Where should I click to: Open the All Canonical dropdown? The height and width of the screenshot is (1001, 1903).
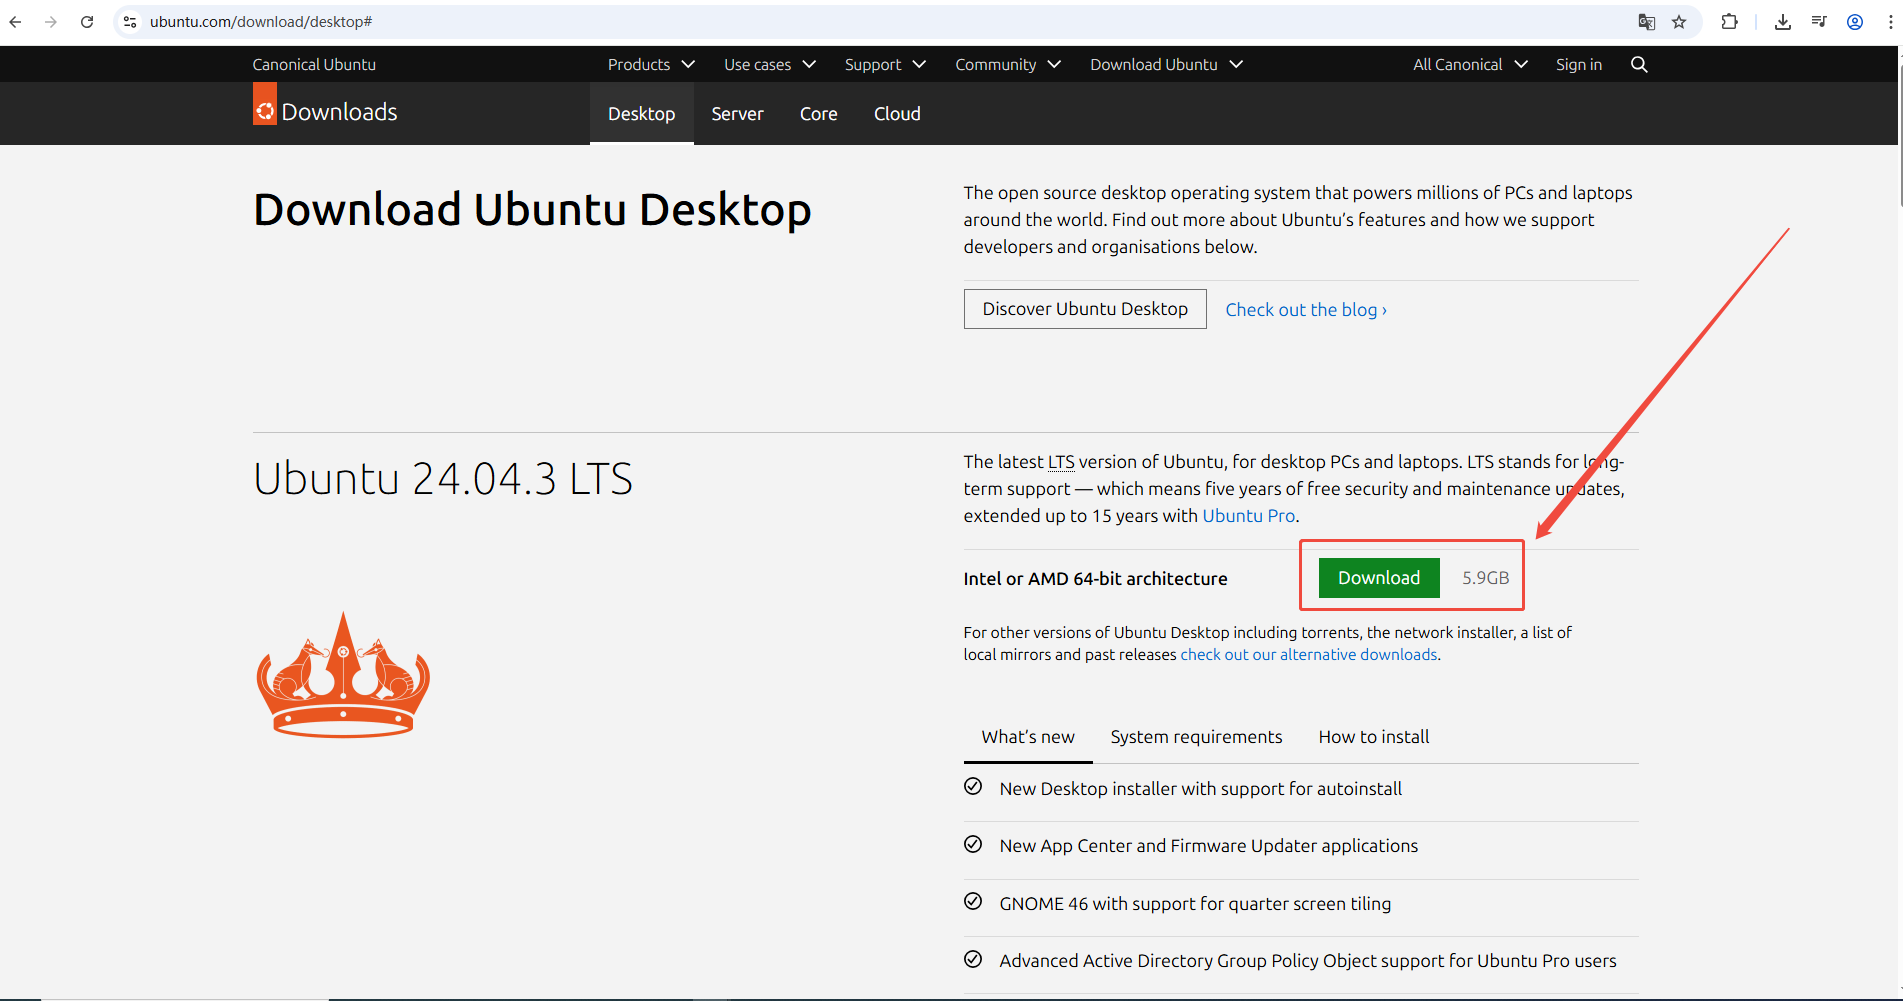(1469, 64)
